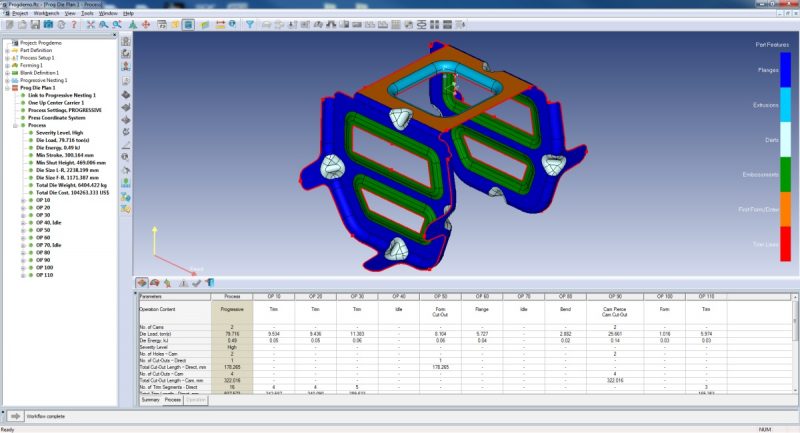Click the highlighted blue panel toolbar icon
Screen dimensions: 800x433
[188, 24]
